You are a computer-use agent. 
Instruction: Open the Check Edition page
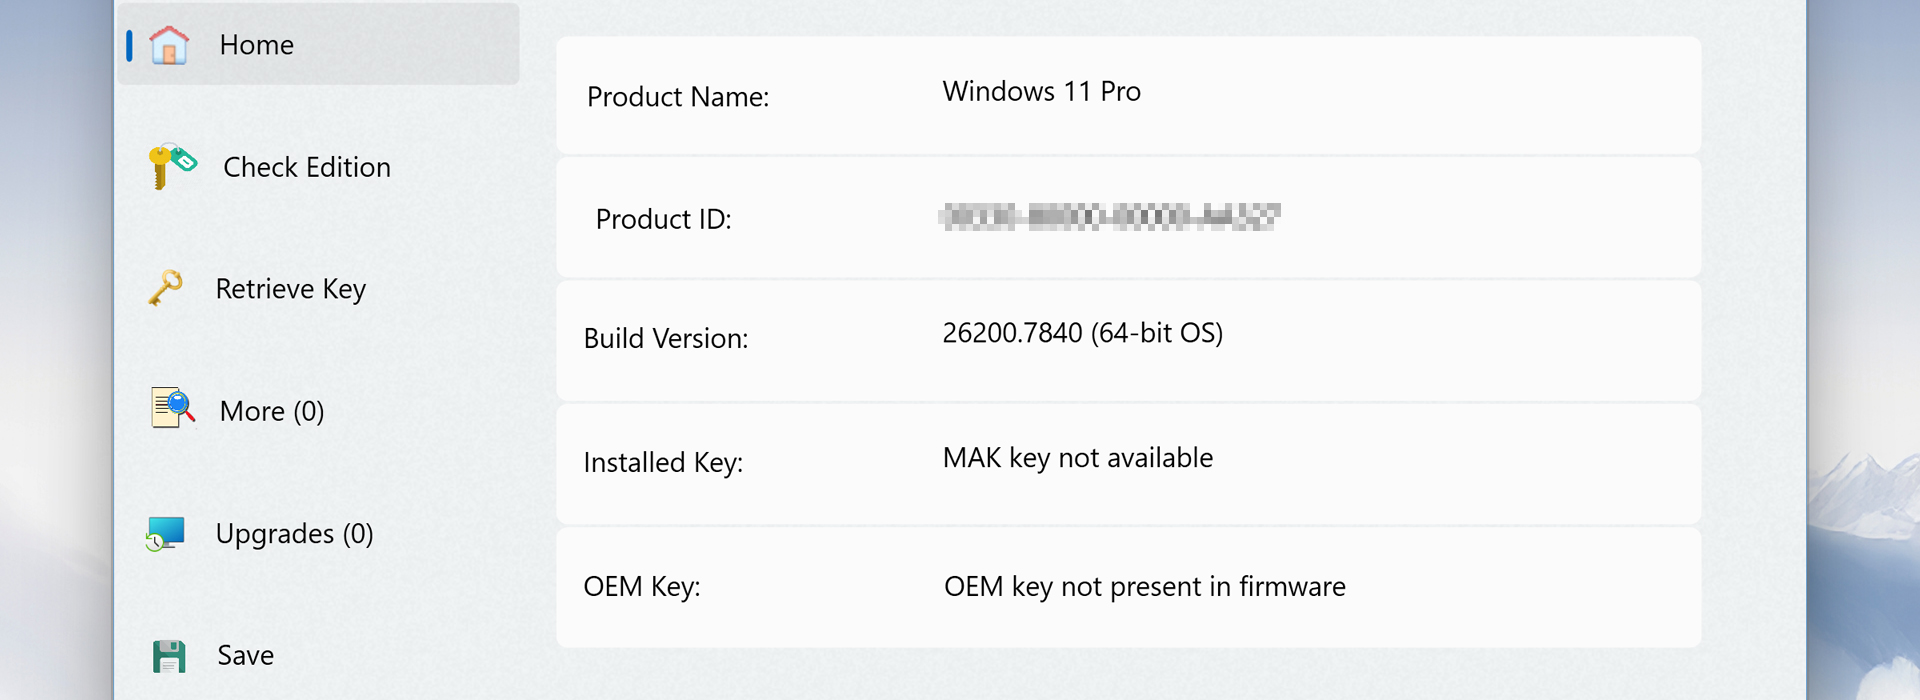(x=307, y=167)
